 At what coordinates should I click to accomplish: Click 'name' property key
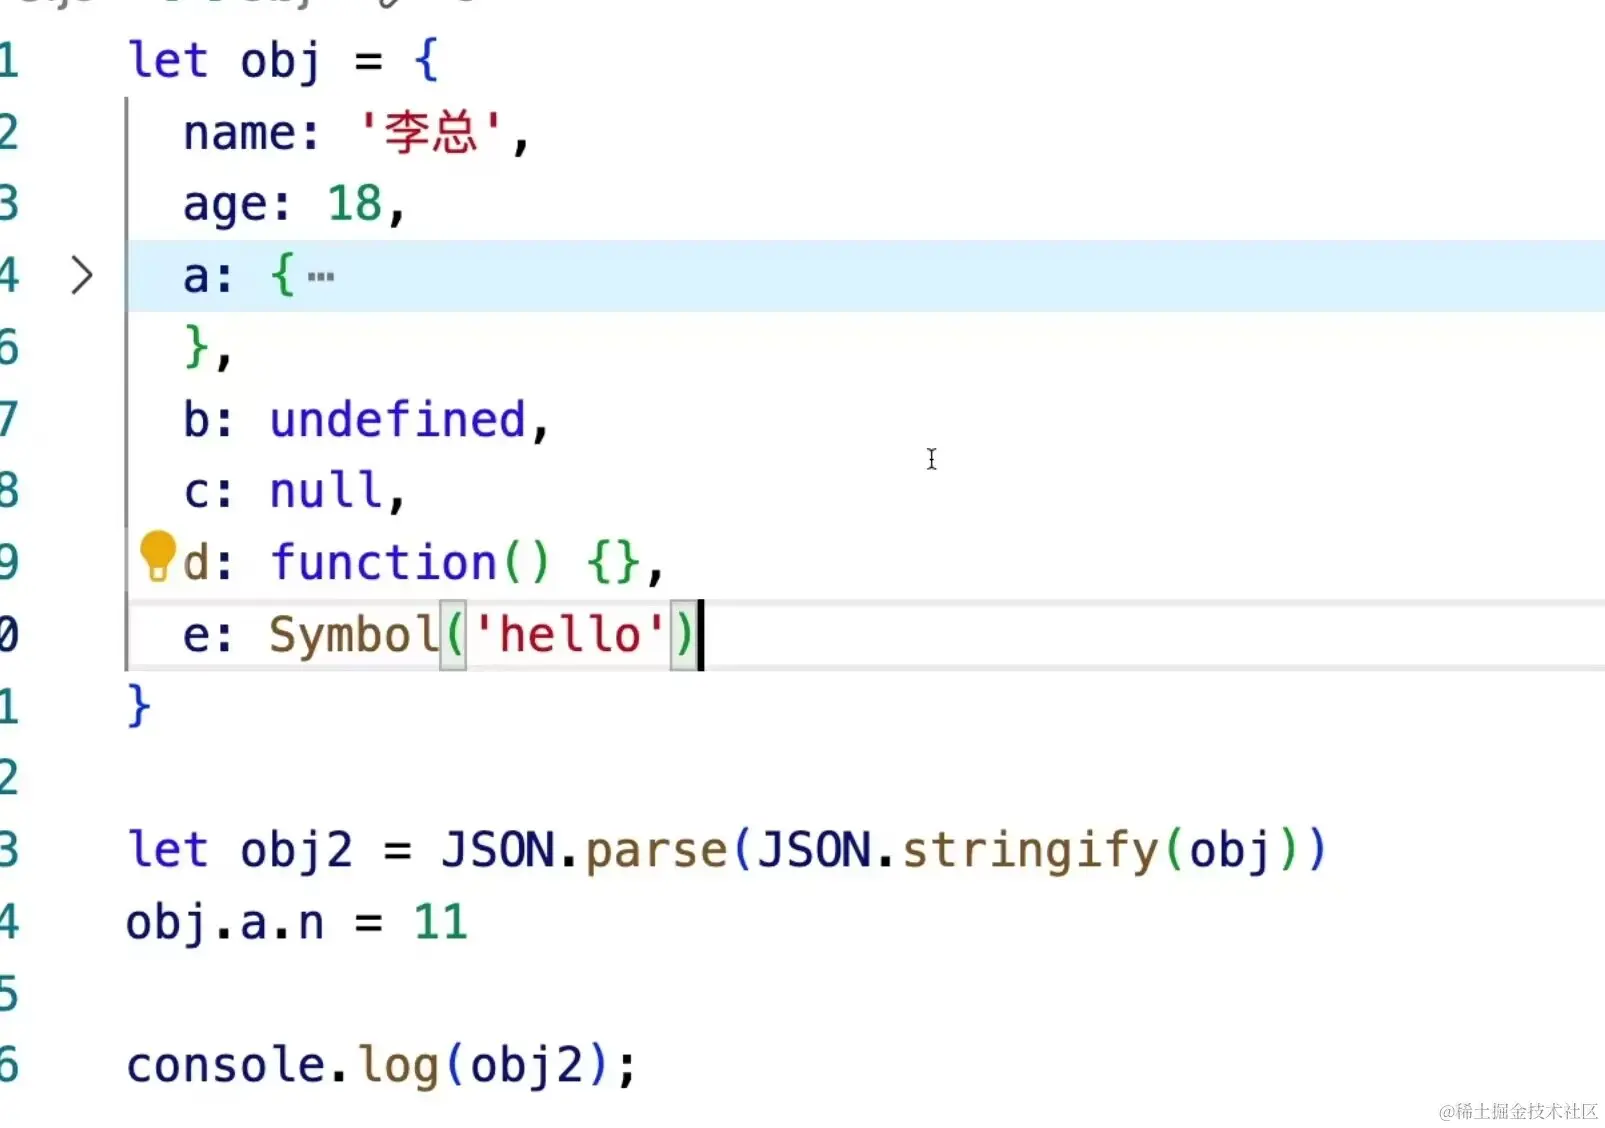click(x=240, y=133)
